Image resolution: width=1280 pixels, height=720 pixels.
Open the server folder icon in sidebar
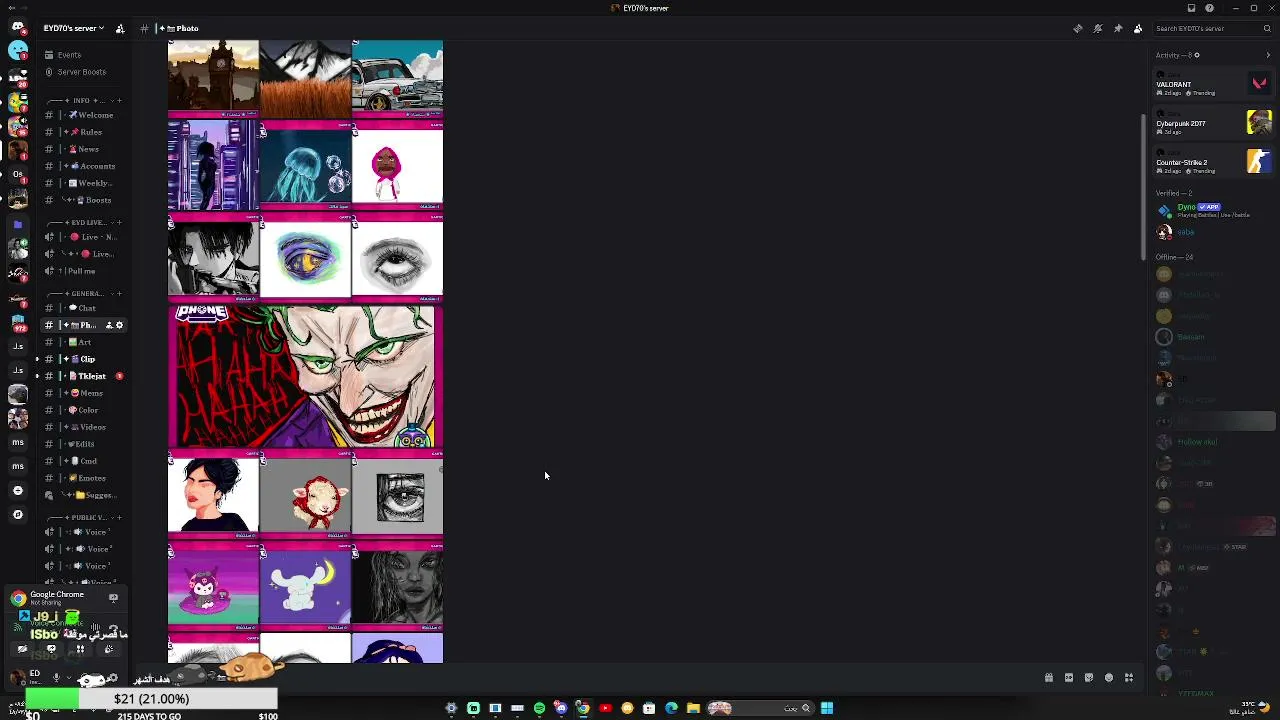point(18,225)
